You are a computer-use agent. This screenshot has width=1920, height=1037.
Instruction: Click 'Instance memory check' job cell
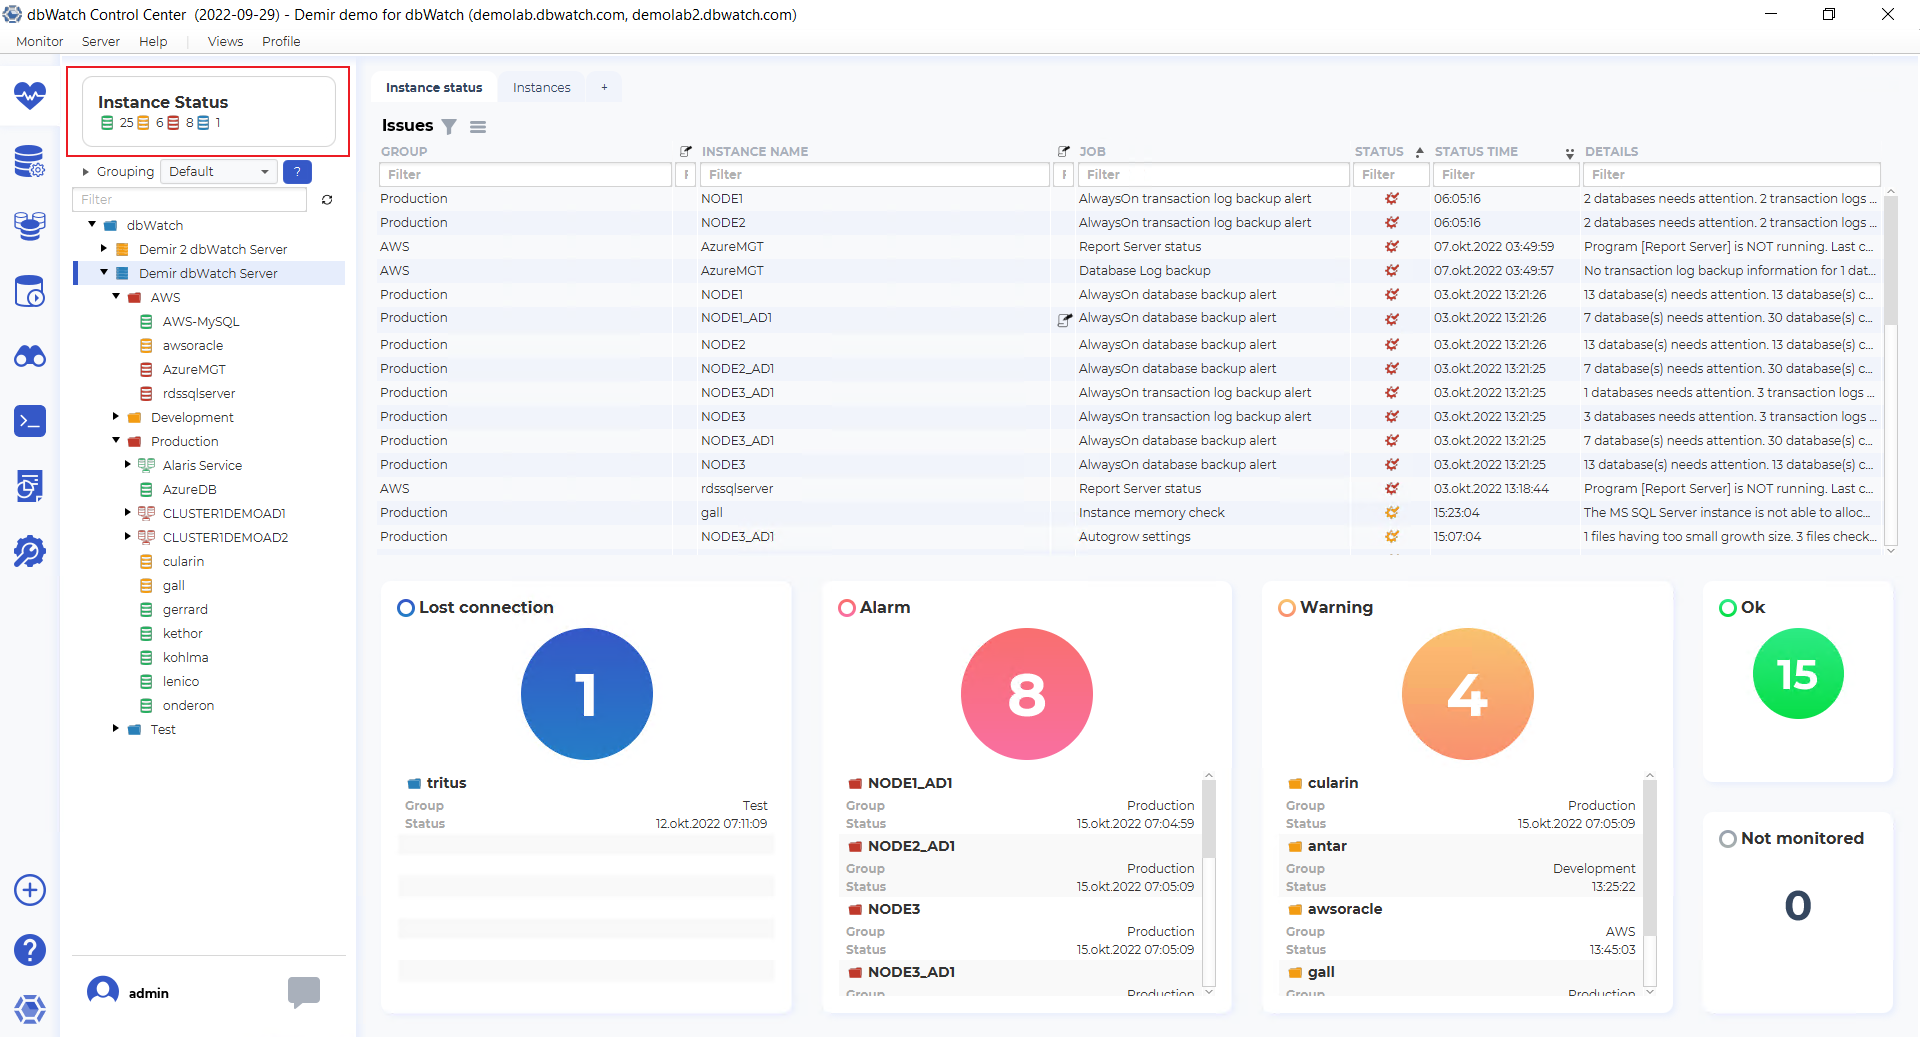(x=1151, y=513)
